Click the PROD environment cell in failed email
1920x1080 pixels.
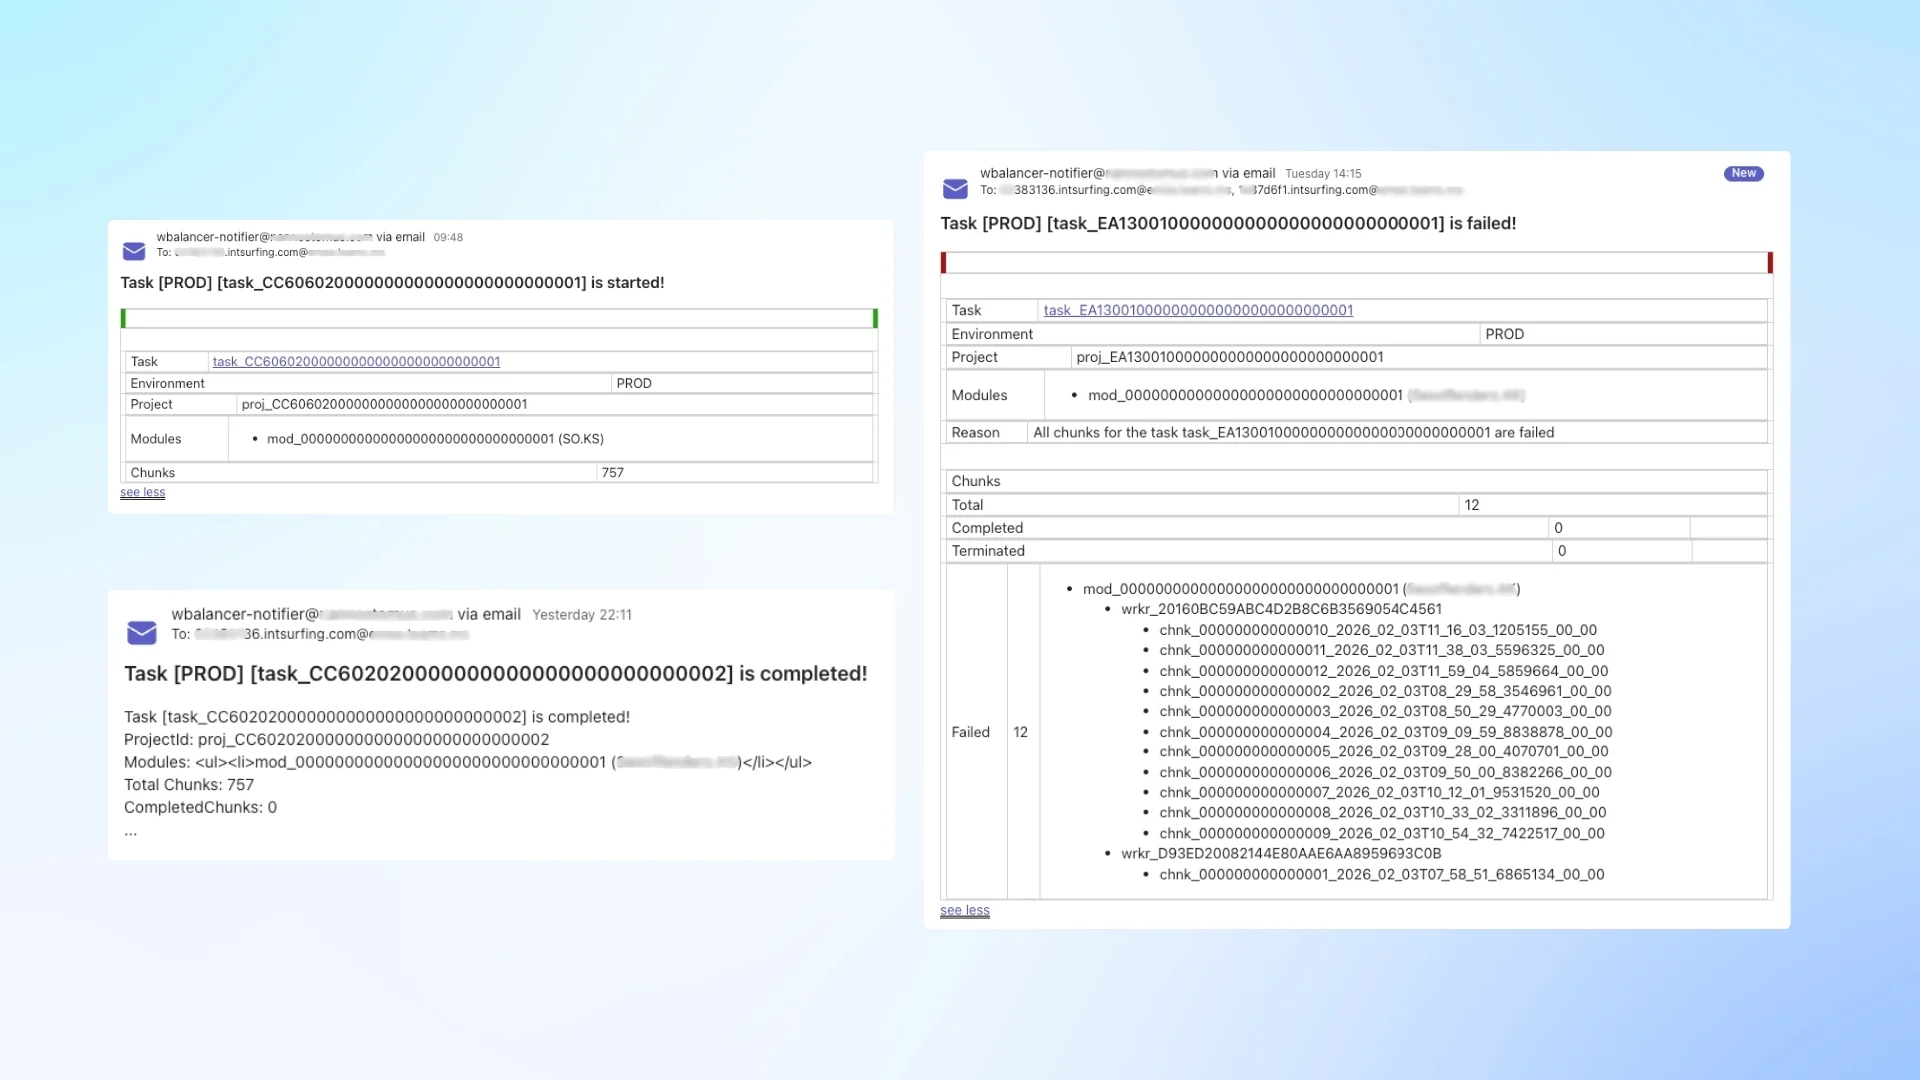(1505, 334)
